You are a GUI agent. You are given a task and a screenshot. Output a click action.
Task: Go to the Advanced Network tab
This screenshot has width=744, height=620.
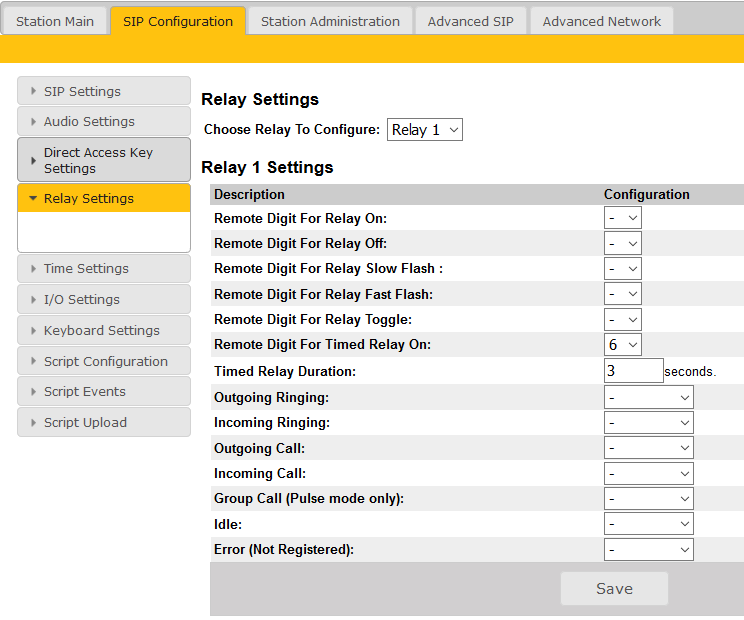(601, 21)
